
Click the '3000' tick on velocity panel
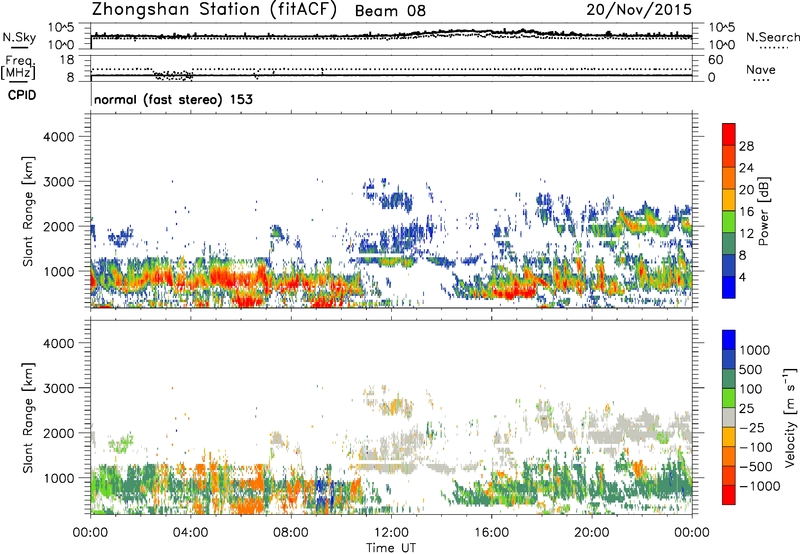point(59,388)
